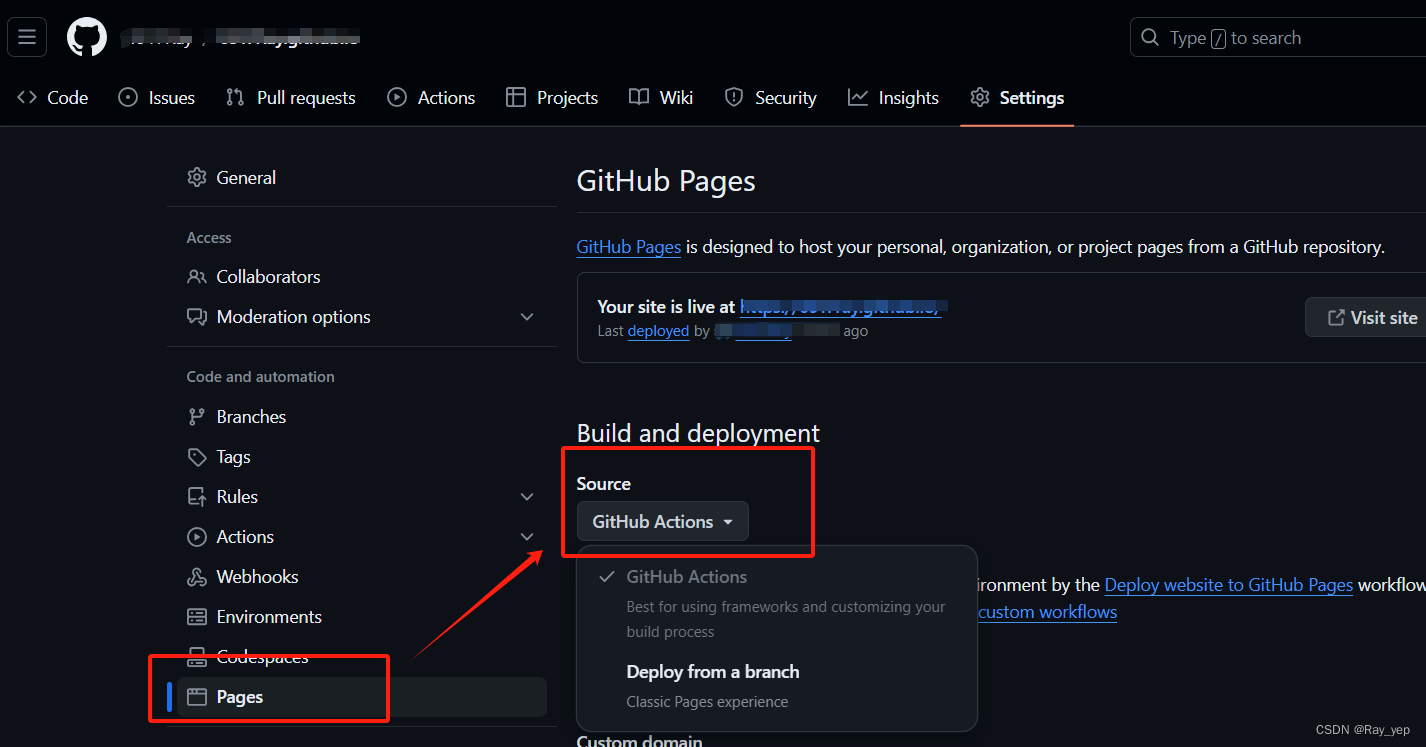Open Collaborators settings page
This screenshot has height=747, width=1426.
click(x=362, y=276)
